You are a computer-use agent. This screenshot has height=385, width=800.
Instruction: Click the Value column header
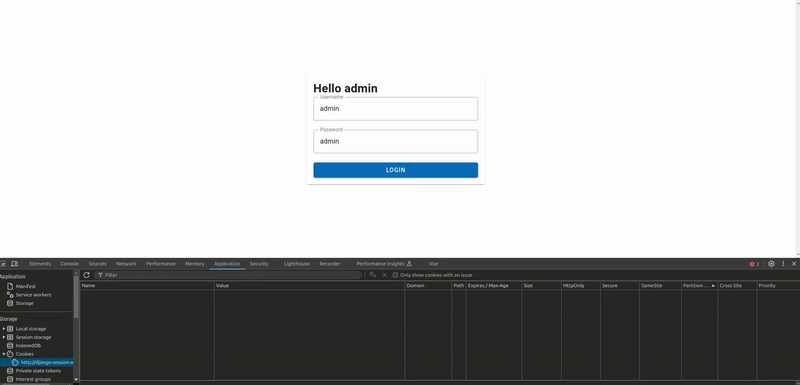tap(309, 286)
